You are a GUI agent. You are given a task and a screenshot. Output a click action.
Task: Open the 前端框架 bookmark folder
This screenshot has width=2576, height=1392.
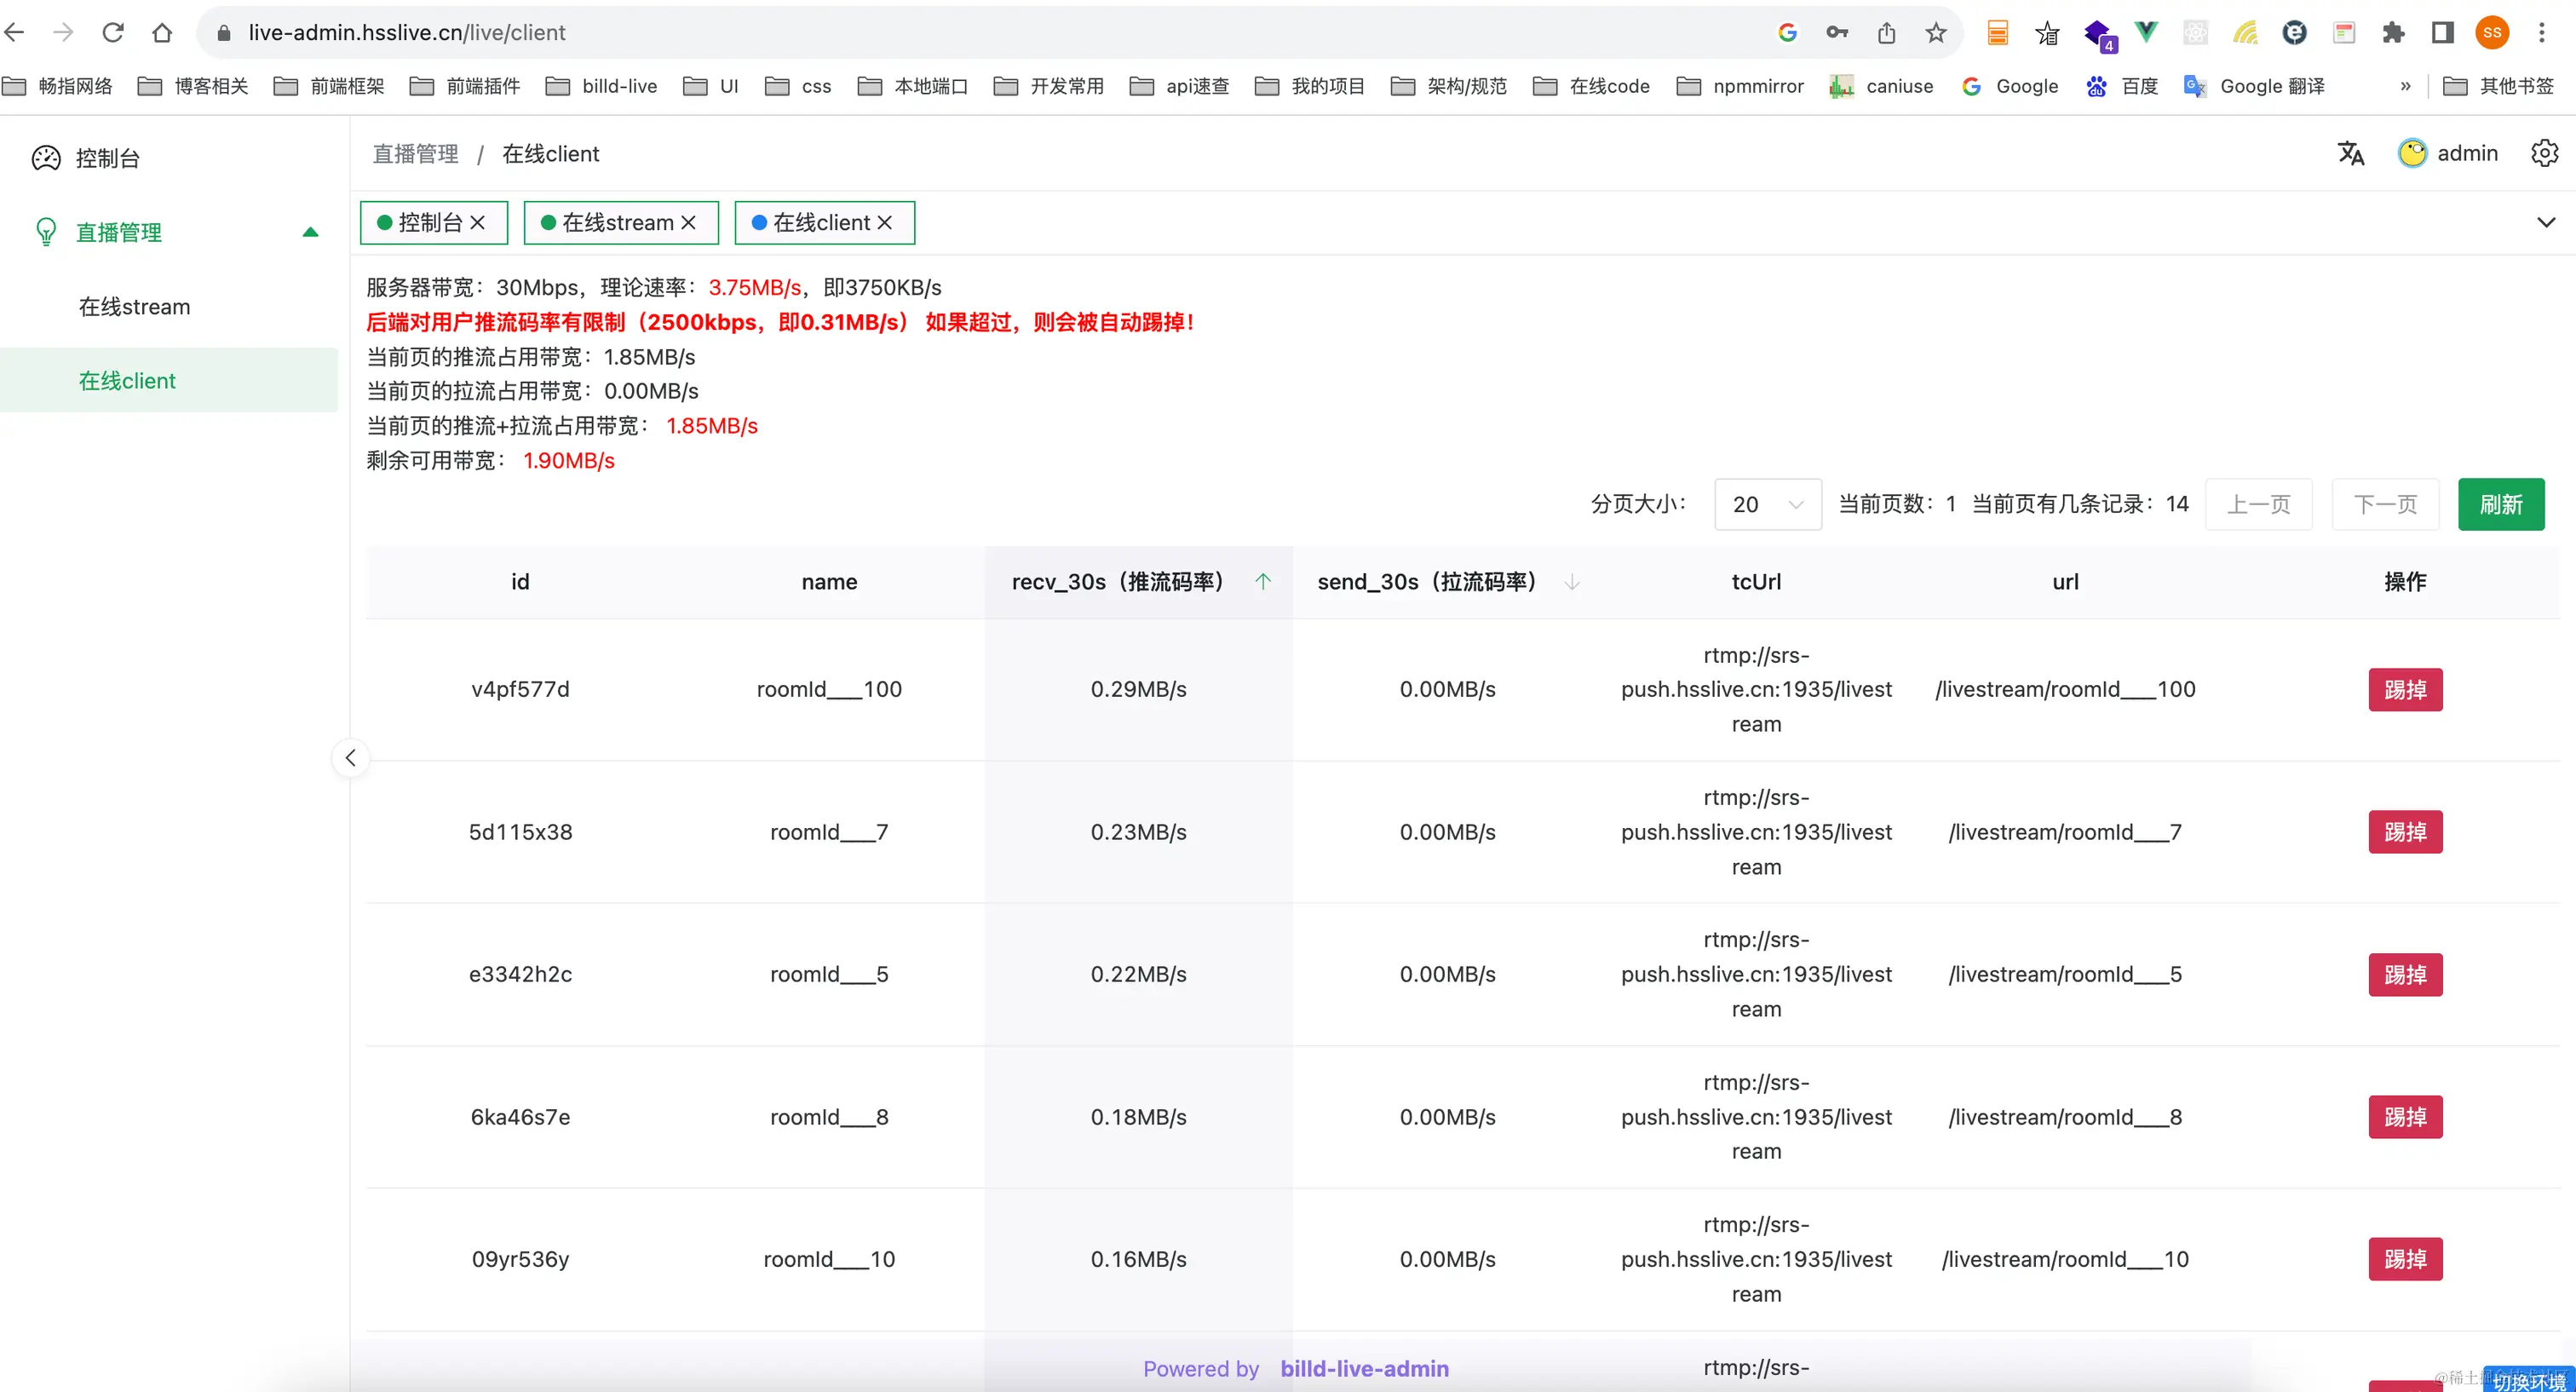[329, 86]
